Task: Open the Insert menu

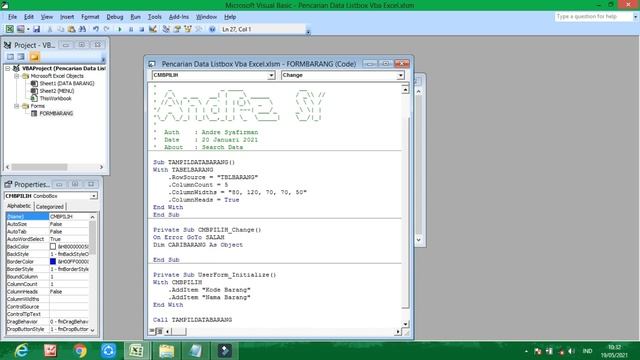Action: 67,17
